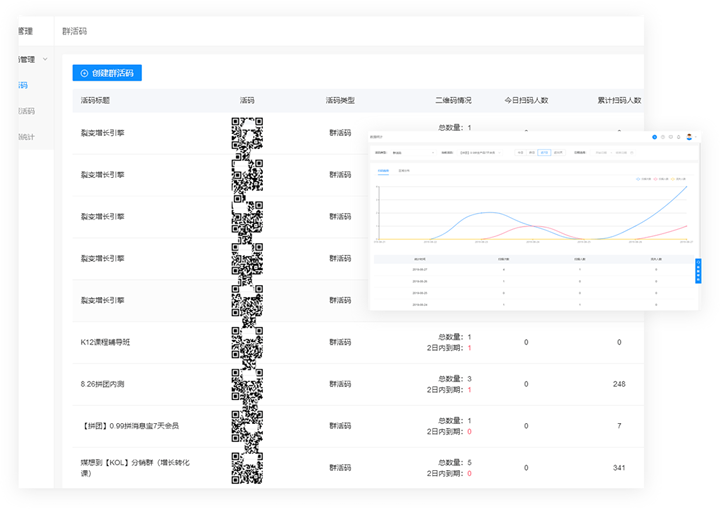Click cumulative count 341
Screen dimensions: 720x509
click(x=619, y=468)
